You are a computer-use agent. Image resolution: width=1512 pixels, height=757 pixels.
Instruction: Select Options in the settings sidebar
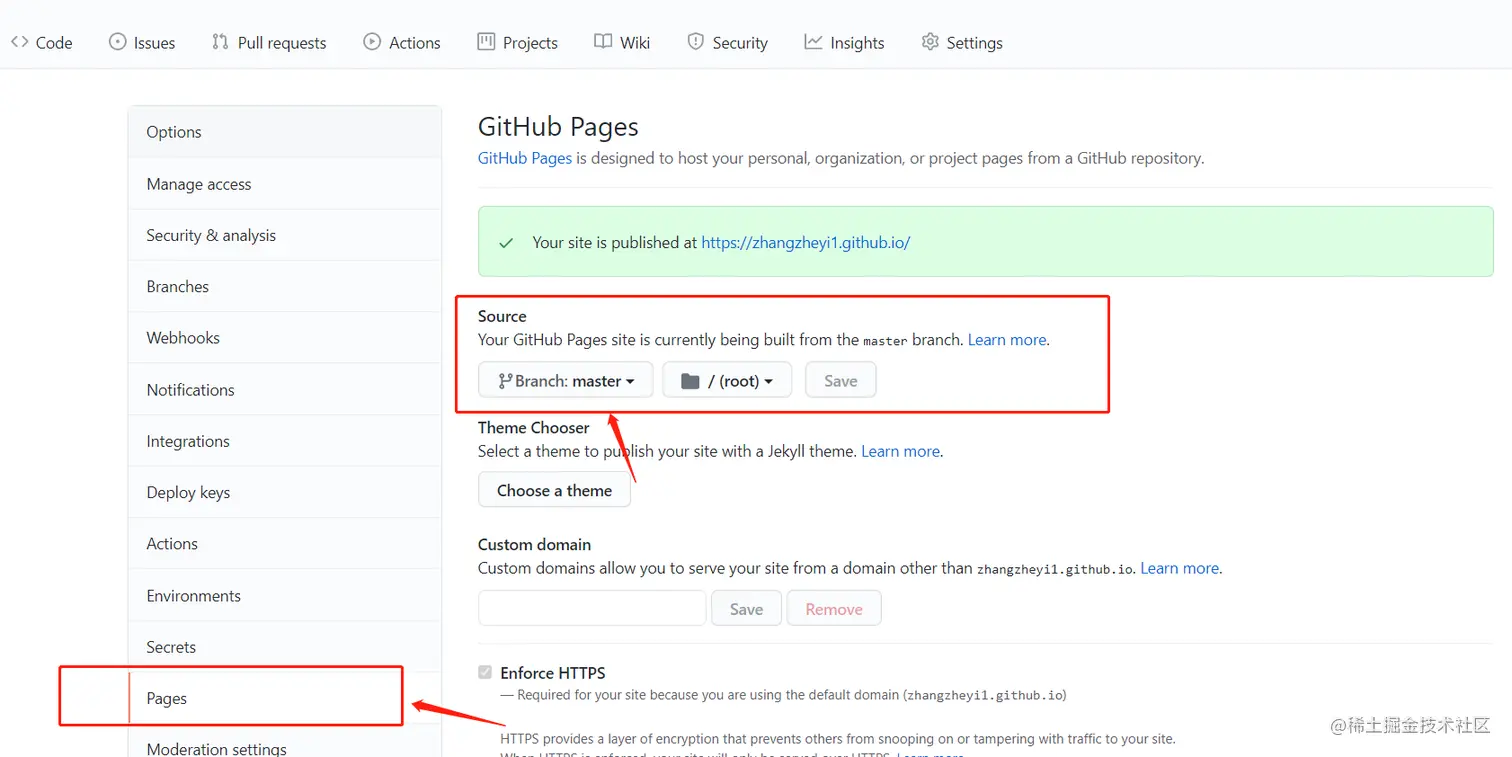pos(285,132)
